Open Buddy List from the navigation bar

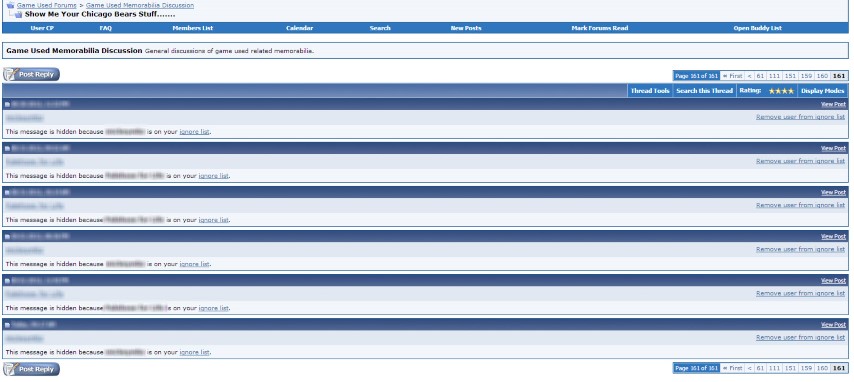758,28
